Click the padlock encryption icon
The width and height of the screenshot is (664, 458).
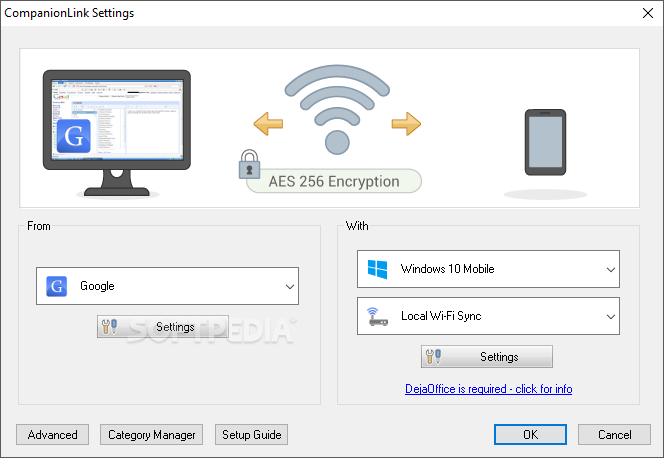[x=249, y=164]
